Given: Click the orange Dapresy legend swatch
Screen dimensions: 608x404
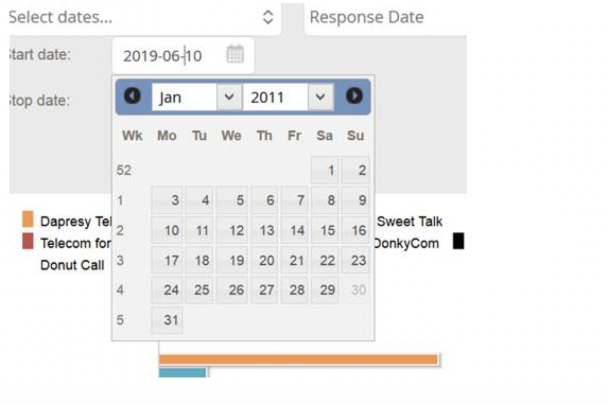Looking at the screenshot, I should tap(28, 219).
